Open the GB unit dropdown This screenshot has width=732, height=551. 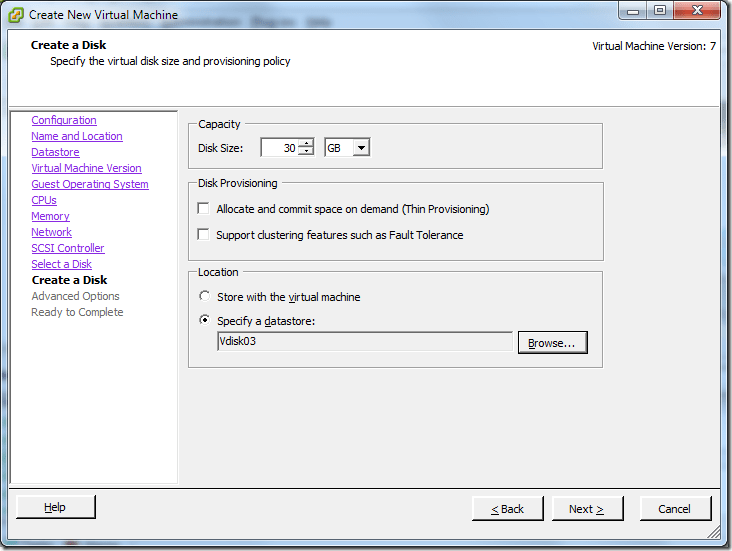click(361, 148)
